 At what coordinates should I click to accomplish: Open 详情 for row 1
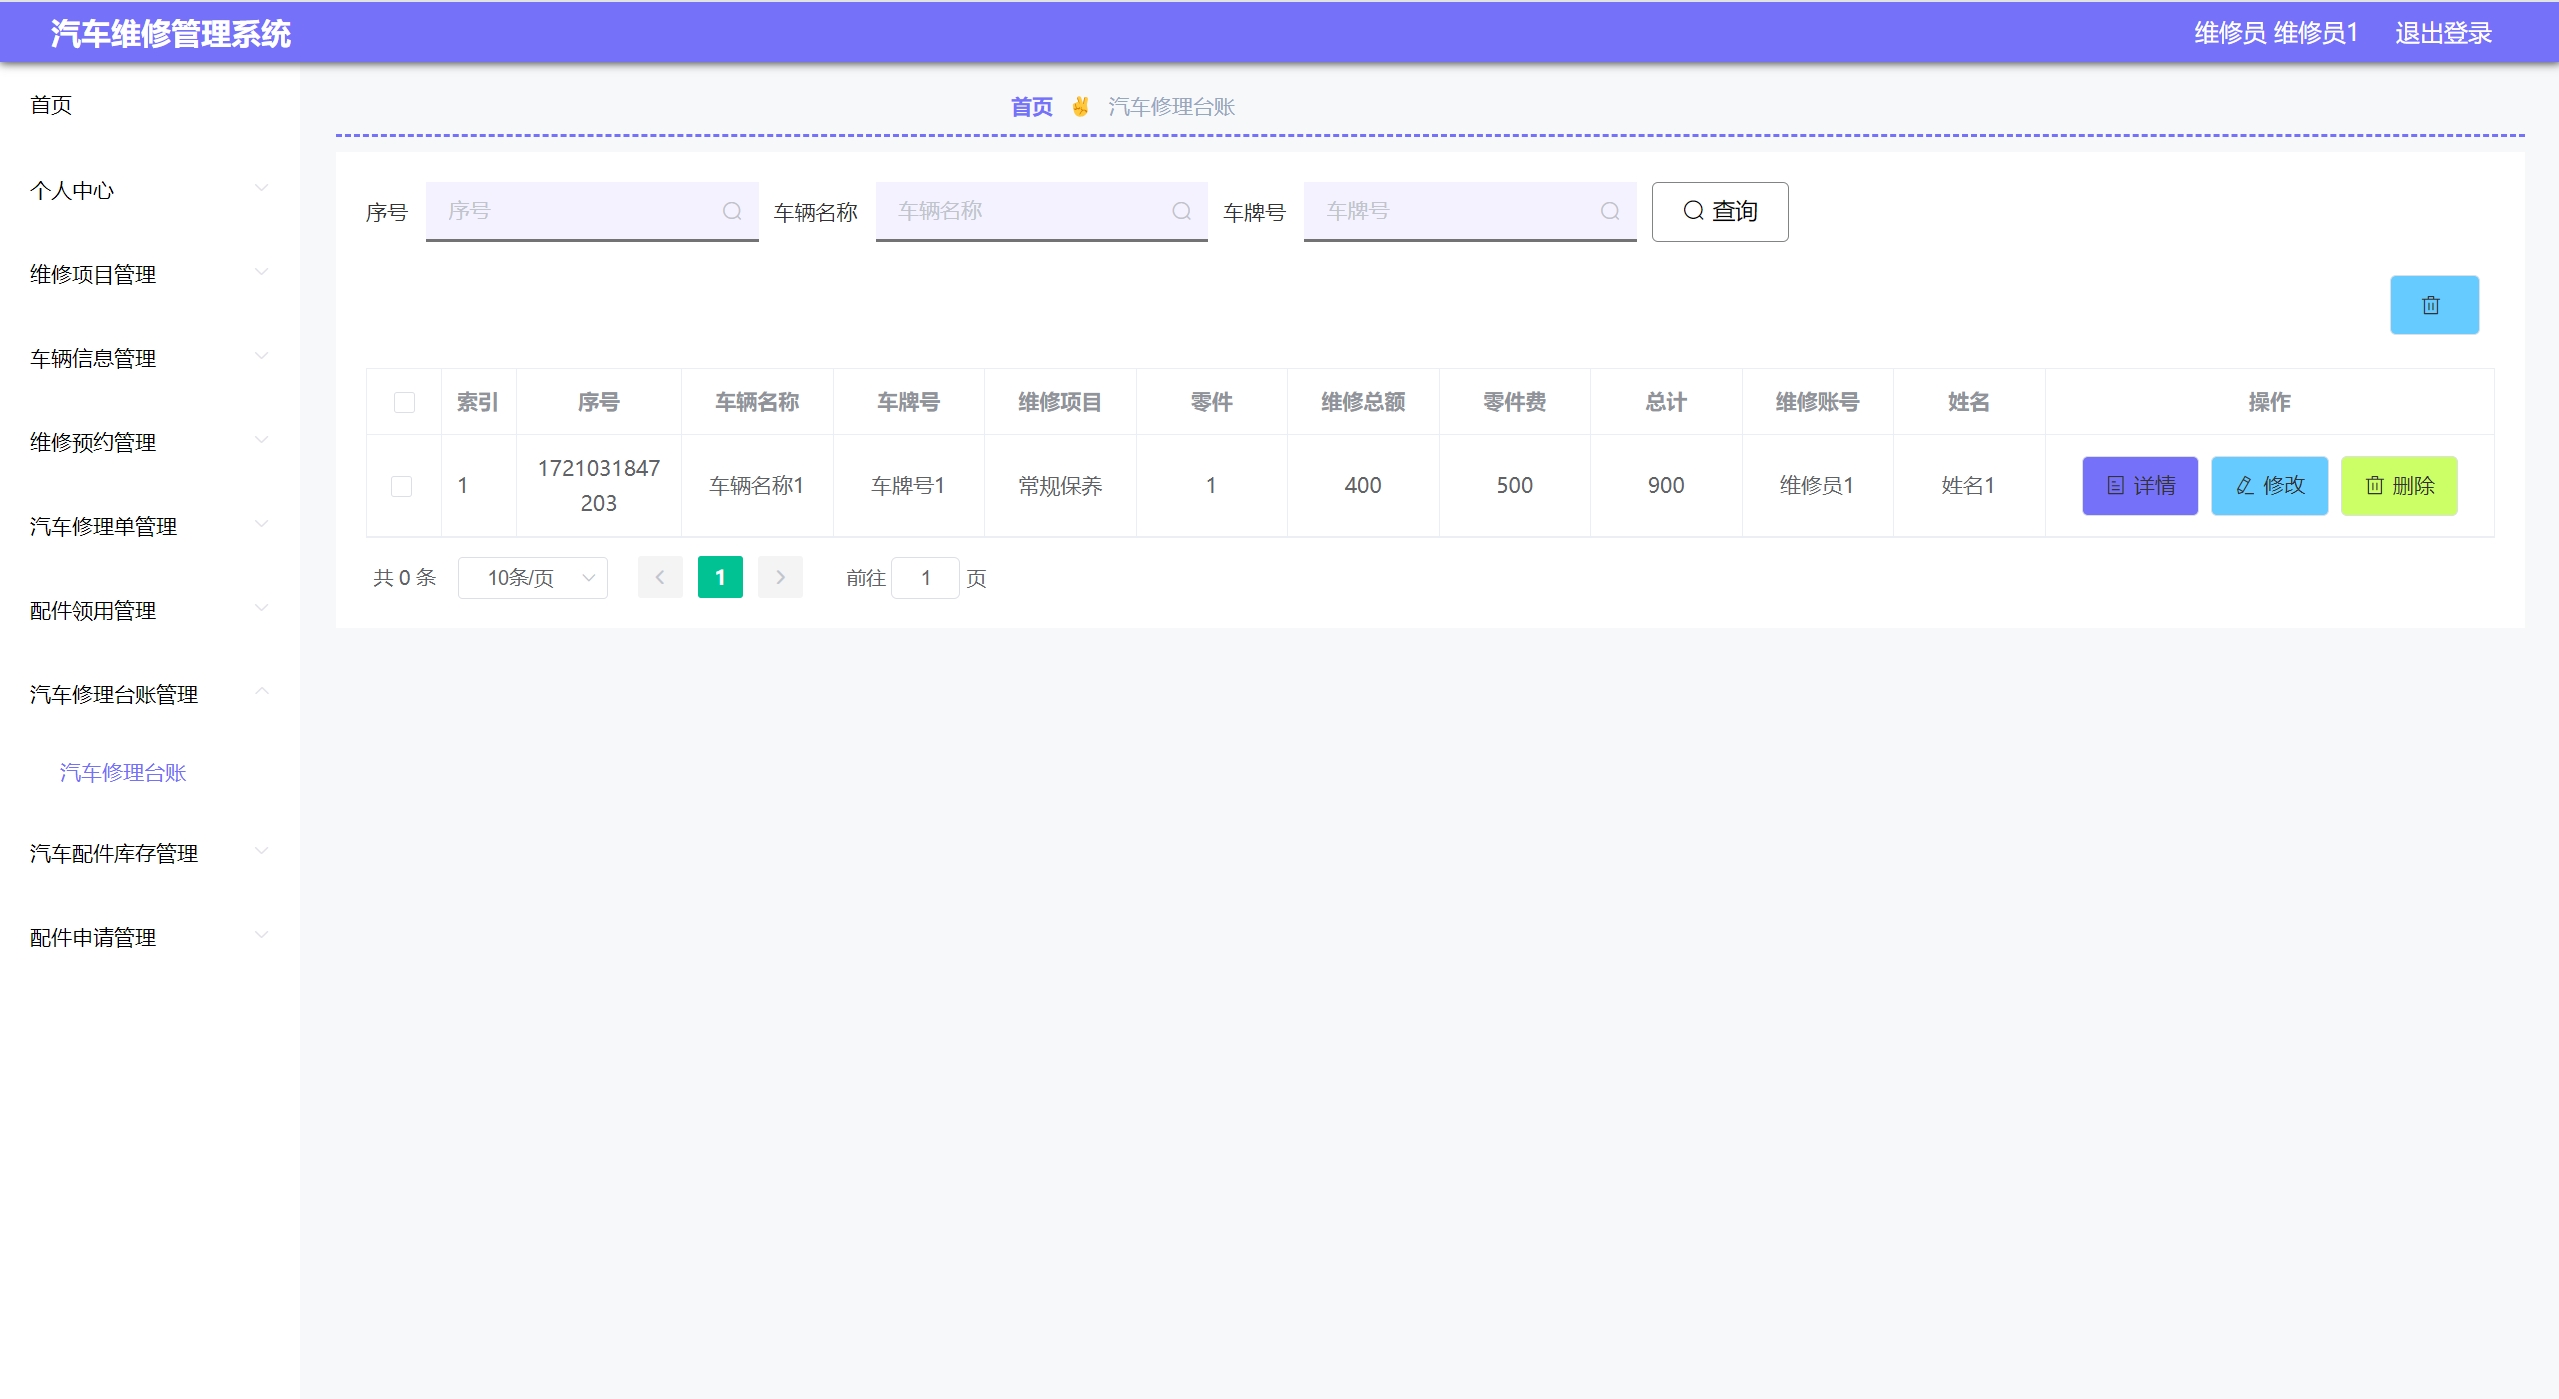pyautogui.click(x=2139, y=486)
